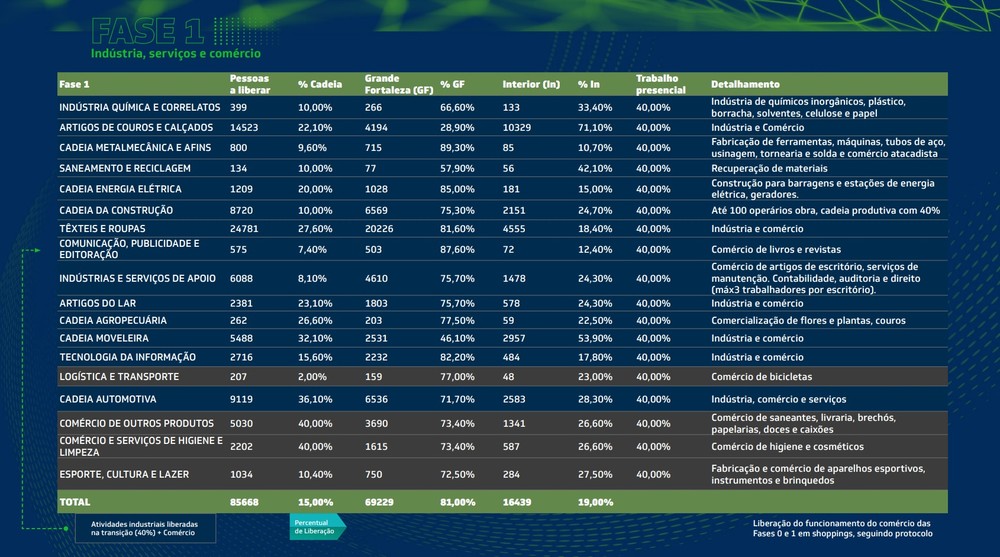Image resolution: width=1000 pixels, height=557 pixels.
Task: Click the total "19,00%" interior percentage
Action: [595, 502]
